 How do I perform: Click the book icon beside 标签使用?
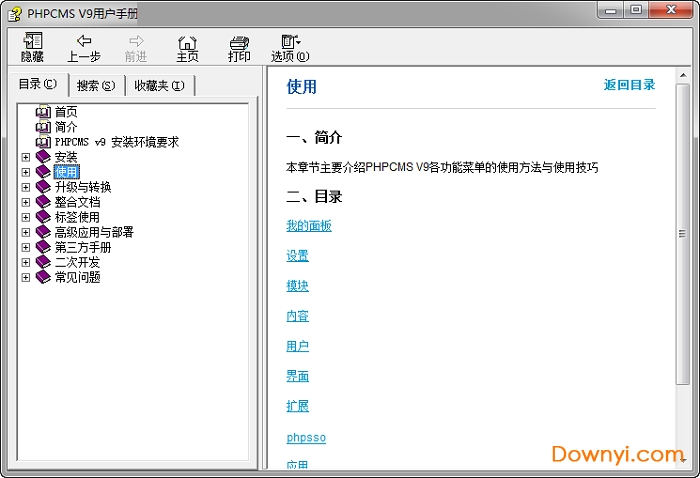(43, 217)
